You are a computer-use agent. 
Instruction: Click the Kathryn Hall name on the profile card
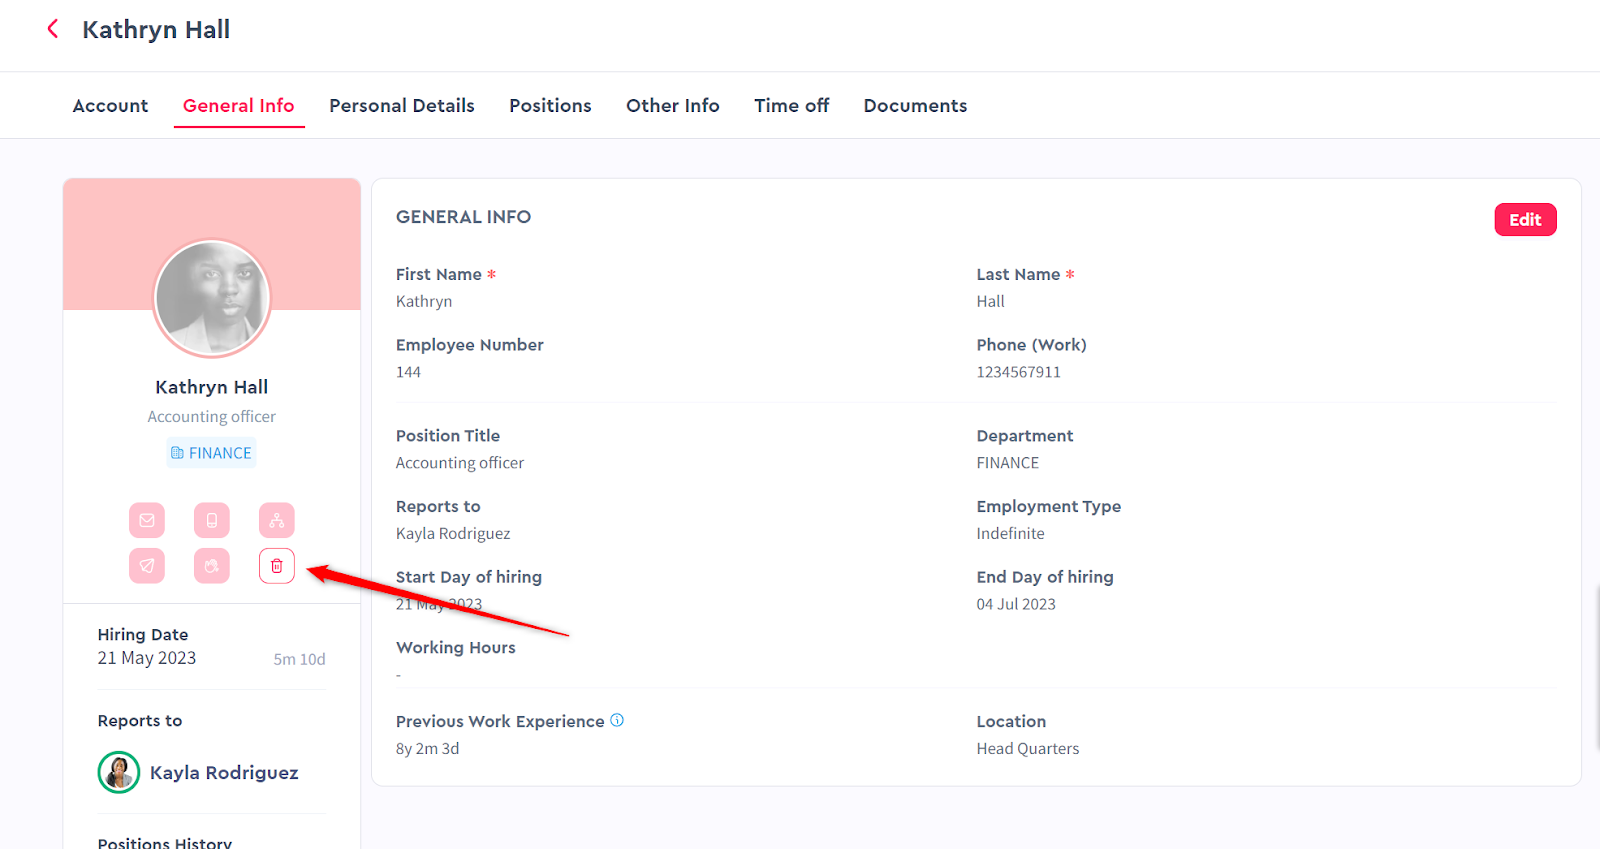[212, 387]
